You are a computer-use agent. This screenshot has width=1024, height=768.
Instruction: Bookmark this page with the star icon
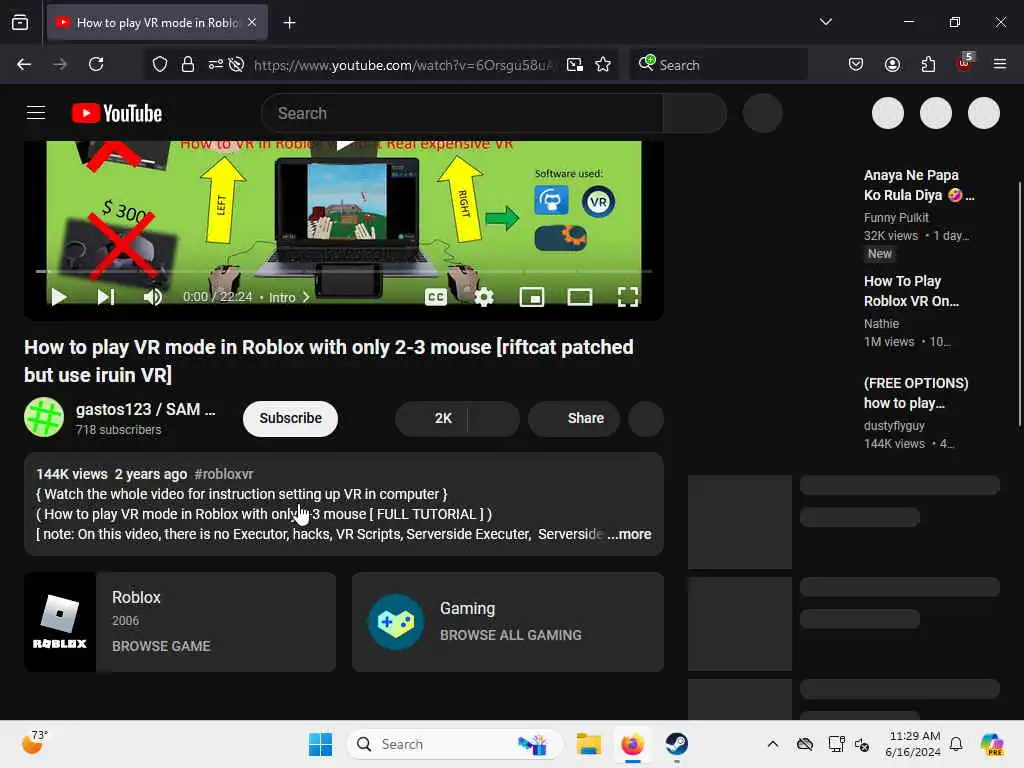603,64
